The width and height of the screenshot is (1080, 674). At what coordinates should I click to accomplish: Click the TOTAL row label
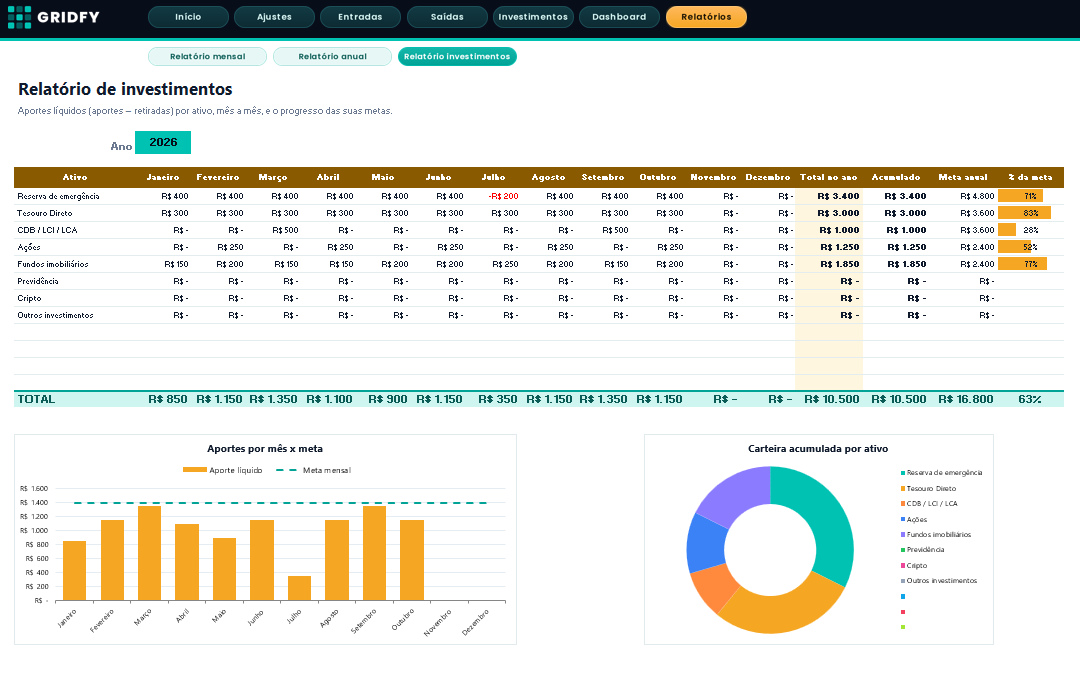coord(36,399)
